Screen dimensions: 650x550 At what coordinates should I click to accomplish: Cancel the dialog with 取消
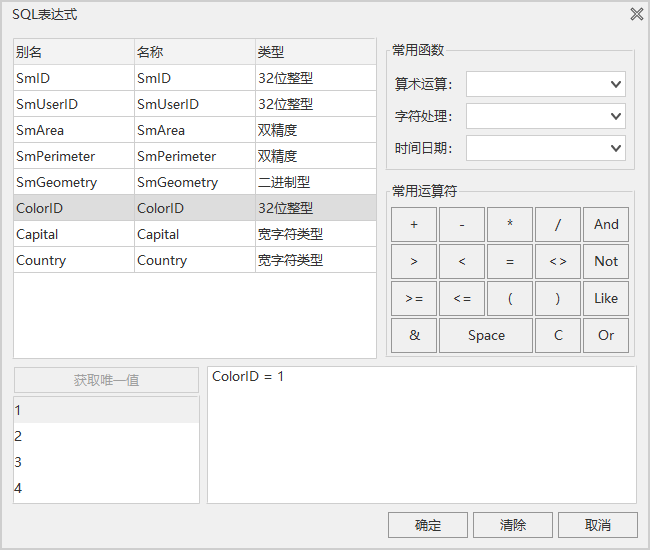click(x=598, y=525)
